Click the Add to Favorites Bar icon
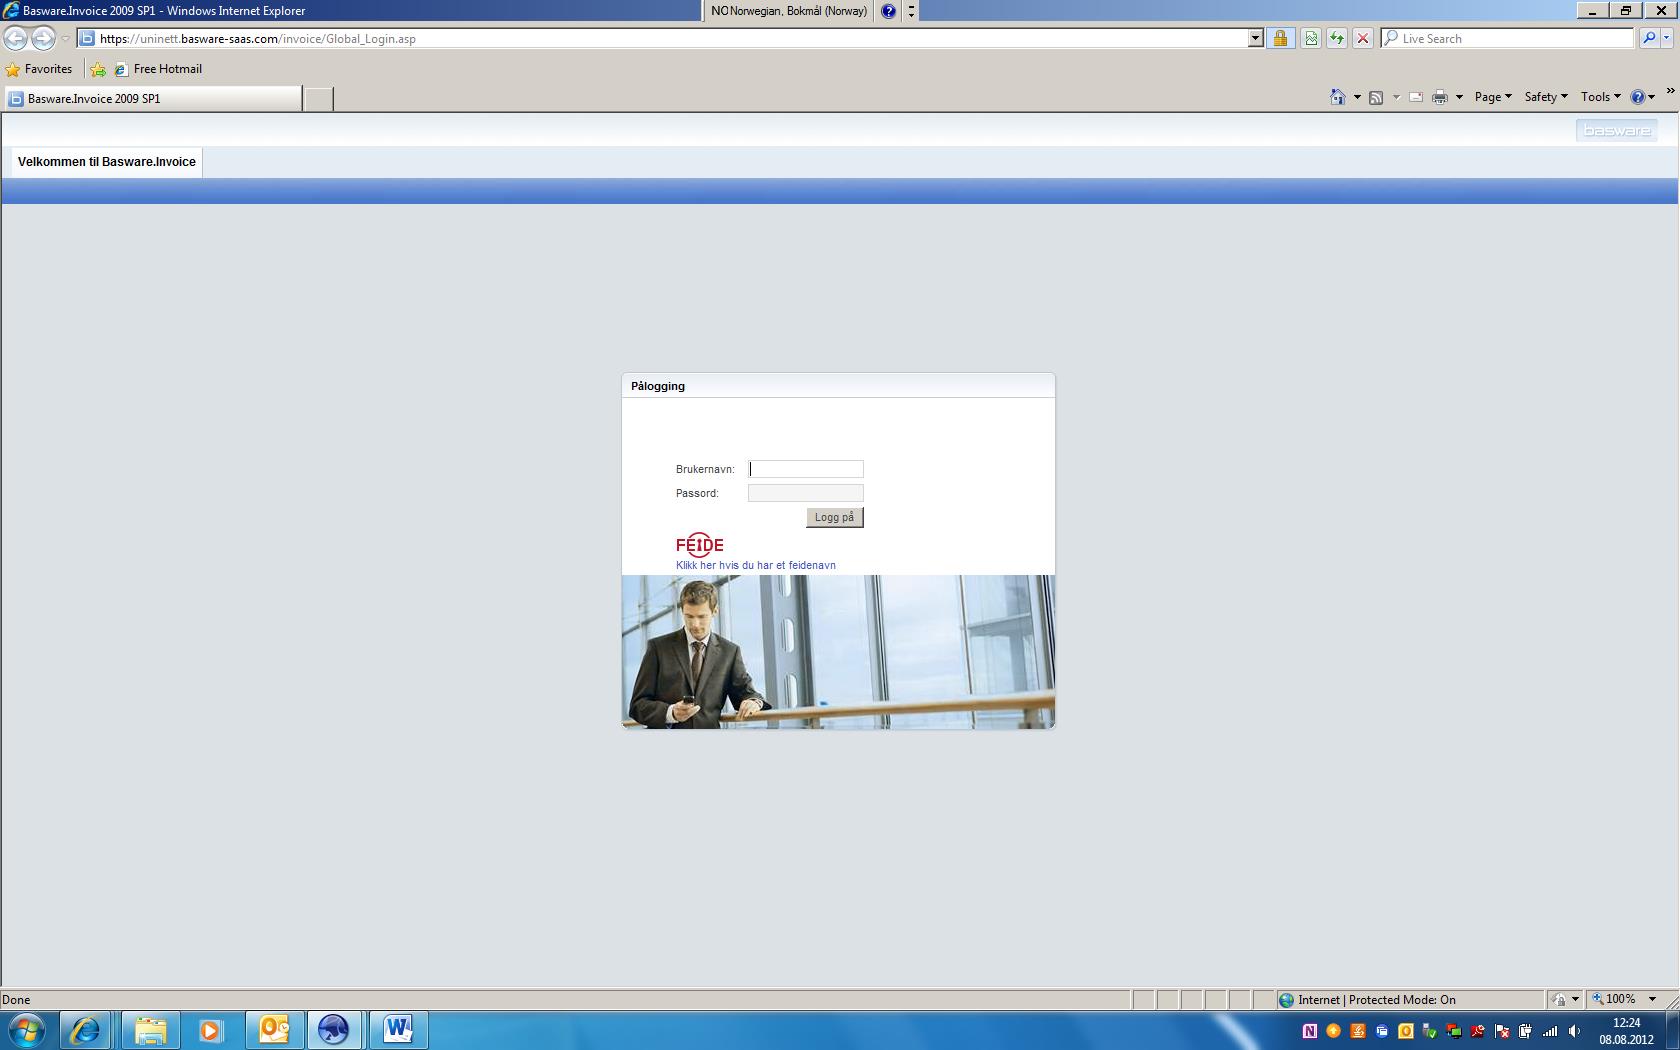 98,70
